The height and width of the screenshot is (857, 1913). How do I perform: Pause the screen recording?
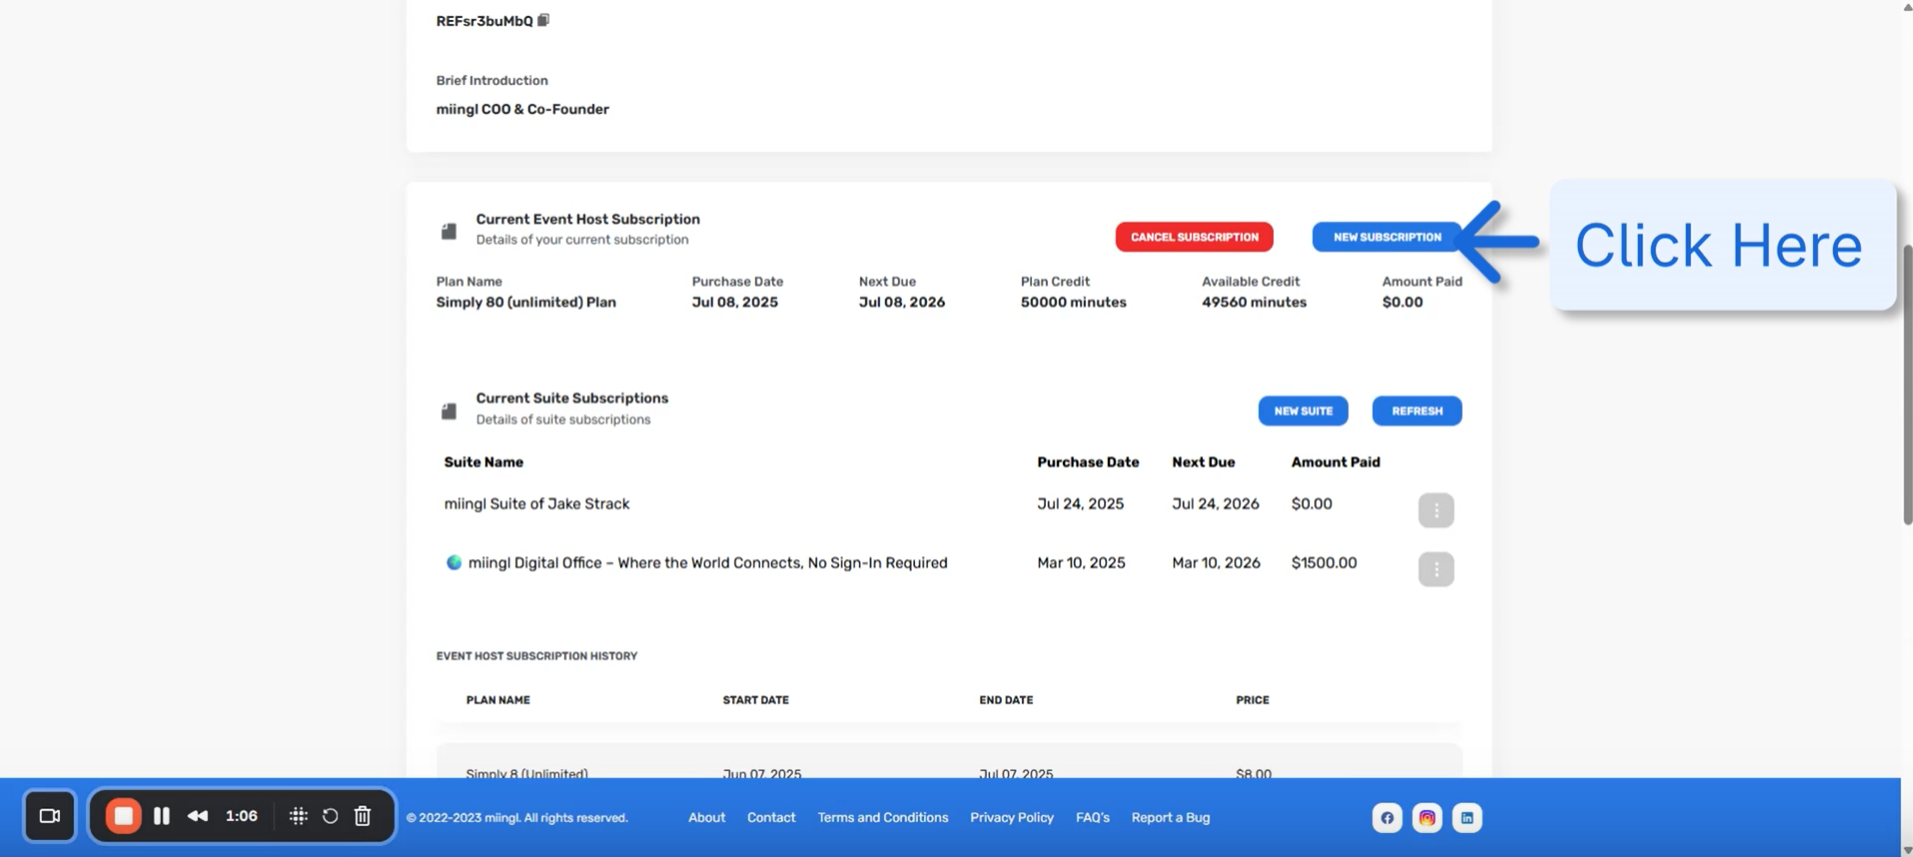coord(161,816)
